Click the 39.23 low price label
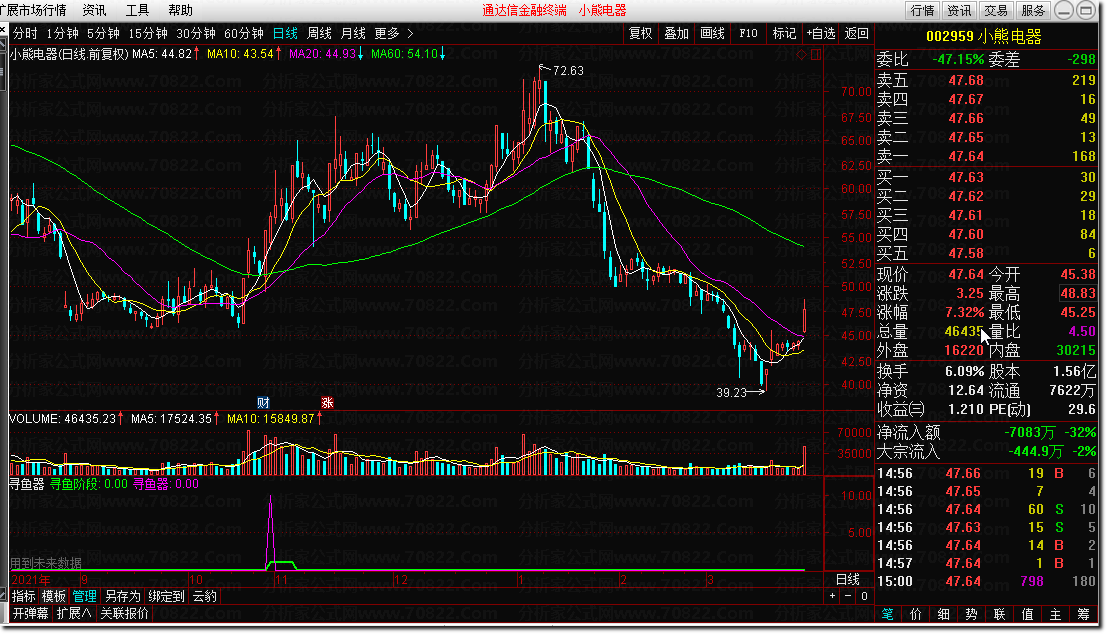Image resolution: width=1108 pixels, height=634 pixels. [x=731, y=392]
